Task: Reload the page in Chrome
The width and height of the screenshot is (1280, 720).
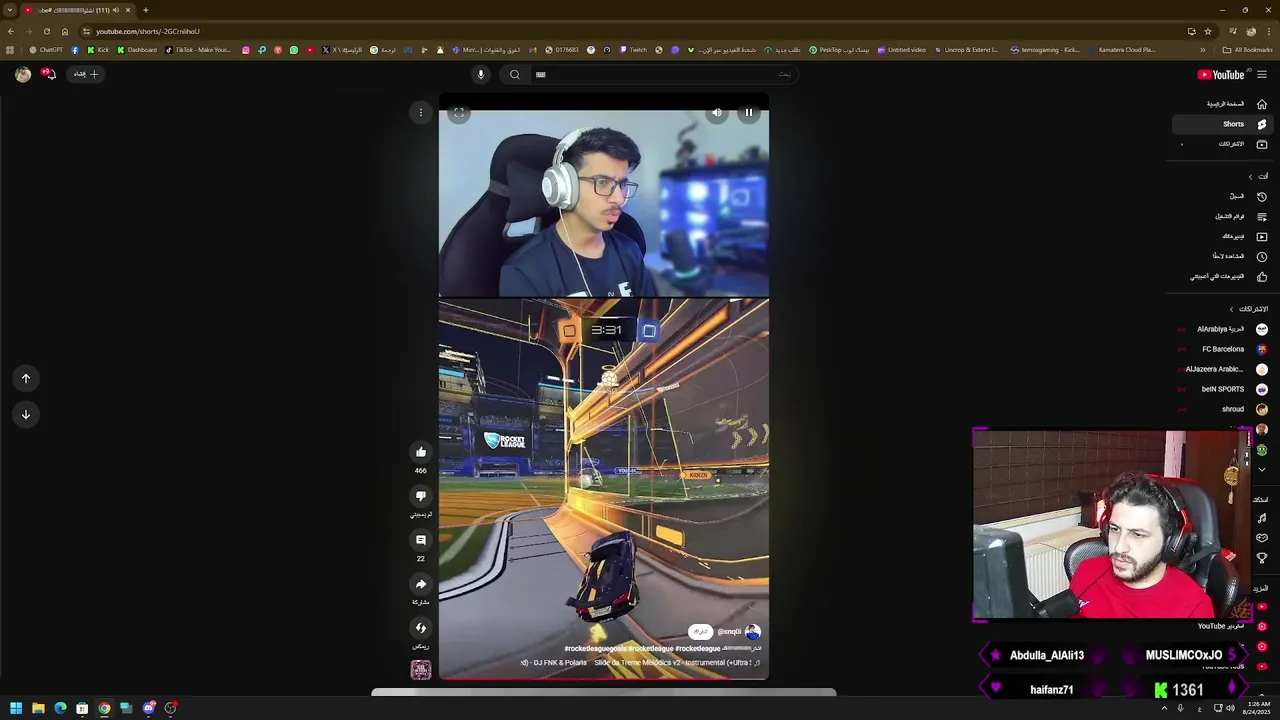Action: point(46,31)
